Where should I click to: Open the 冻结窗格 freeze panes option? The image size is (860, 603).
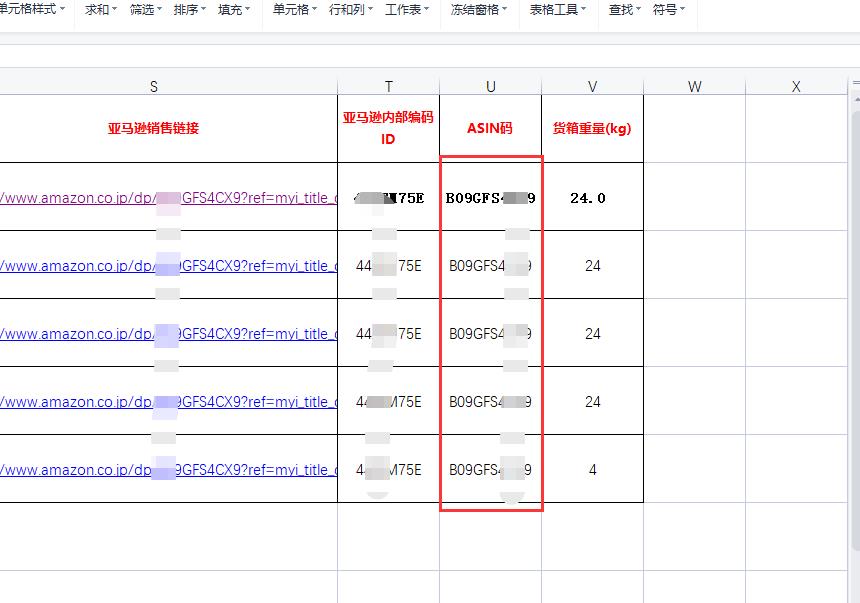coord(478,9)
